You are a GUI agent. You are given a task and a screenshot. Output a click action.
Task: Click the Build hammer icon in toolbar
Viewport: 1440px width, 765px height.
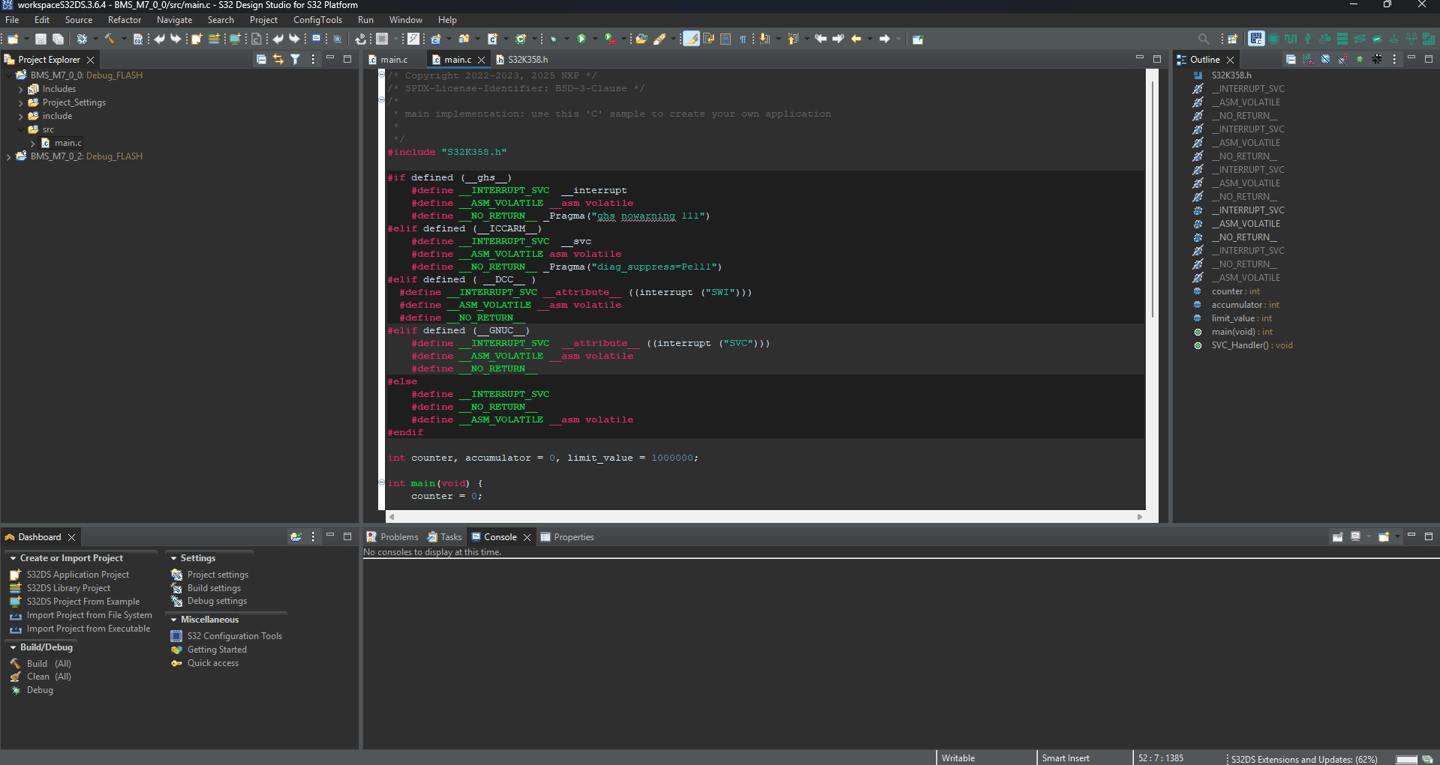(110, 39)
